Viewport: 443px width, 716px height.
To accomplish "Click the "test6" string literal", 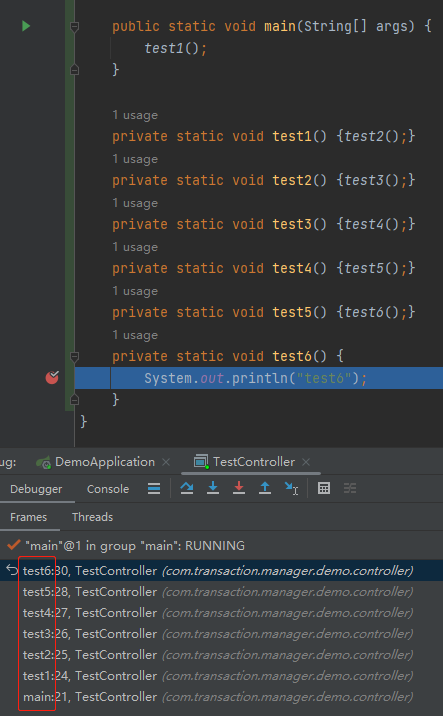I will (x=324, y=379).
